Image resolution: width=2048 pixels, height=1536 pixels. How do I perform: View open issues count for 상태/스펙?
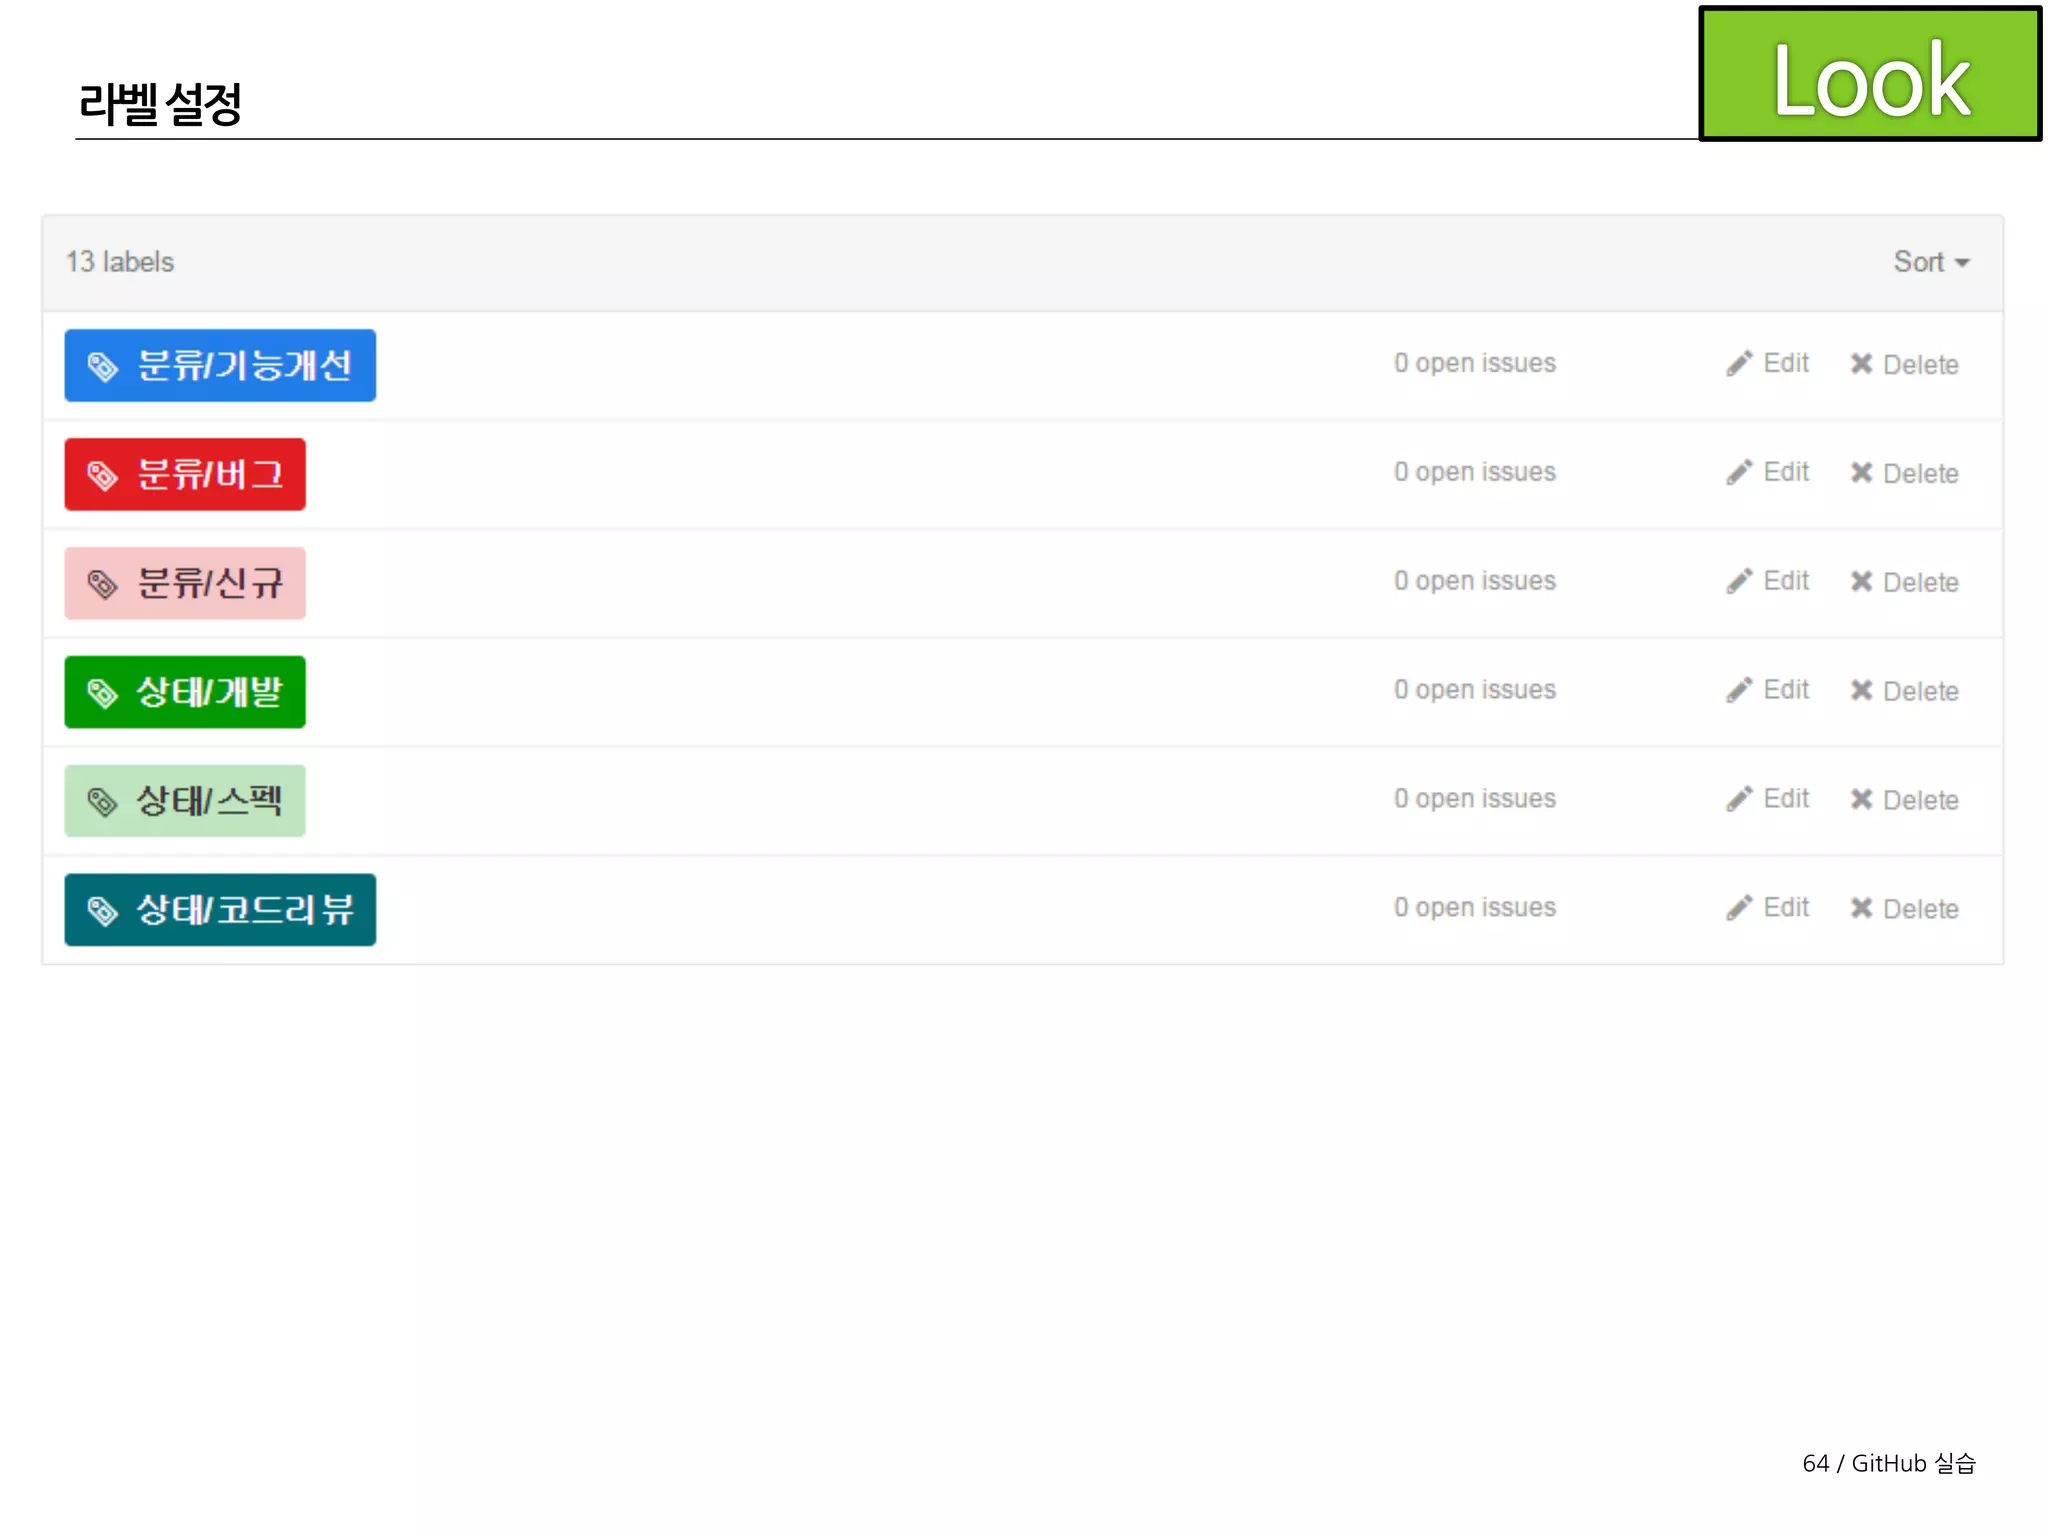[x=1475, y=799]
